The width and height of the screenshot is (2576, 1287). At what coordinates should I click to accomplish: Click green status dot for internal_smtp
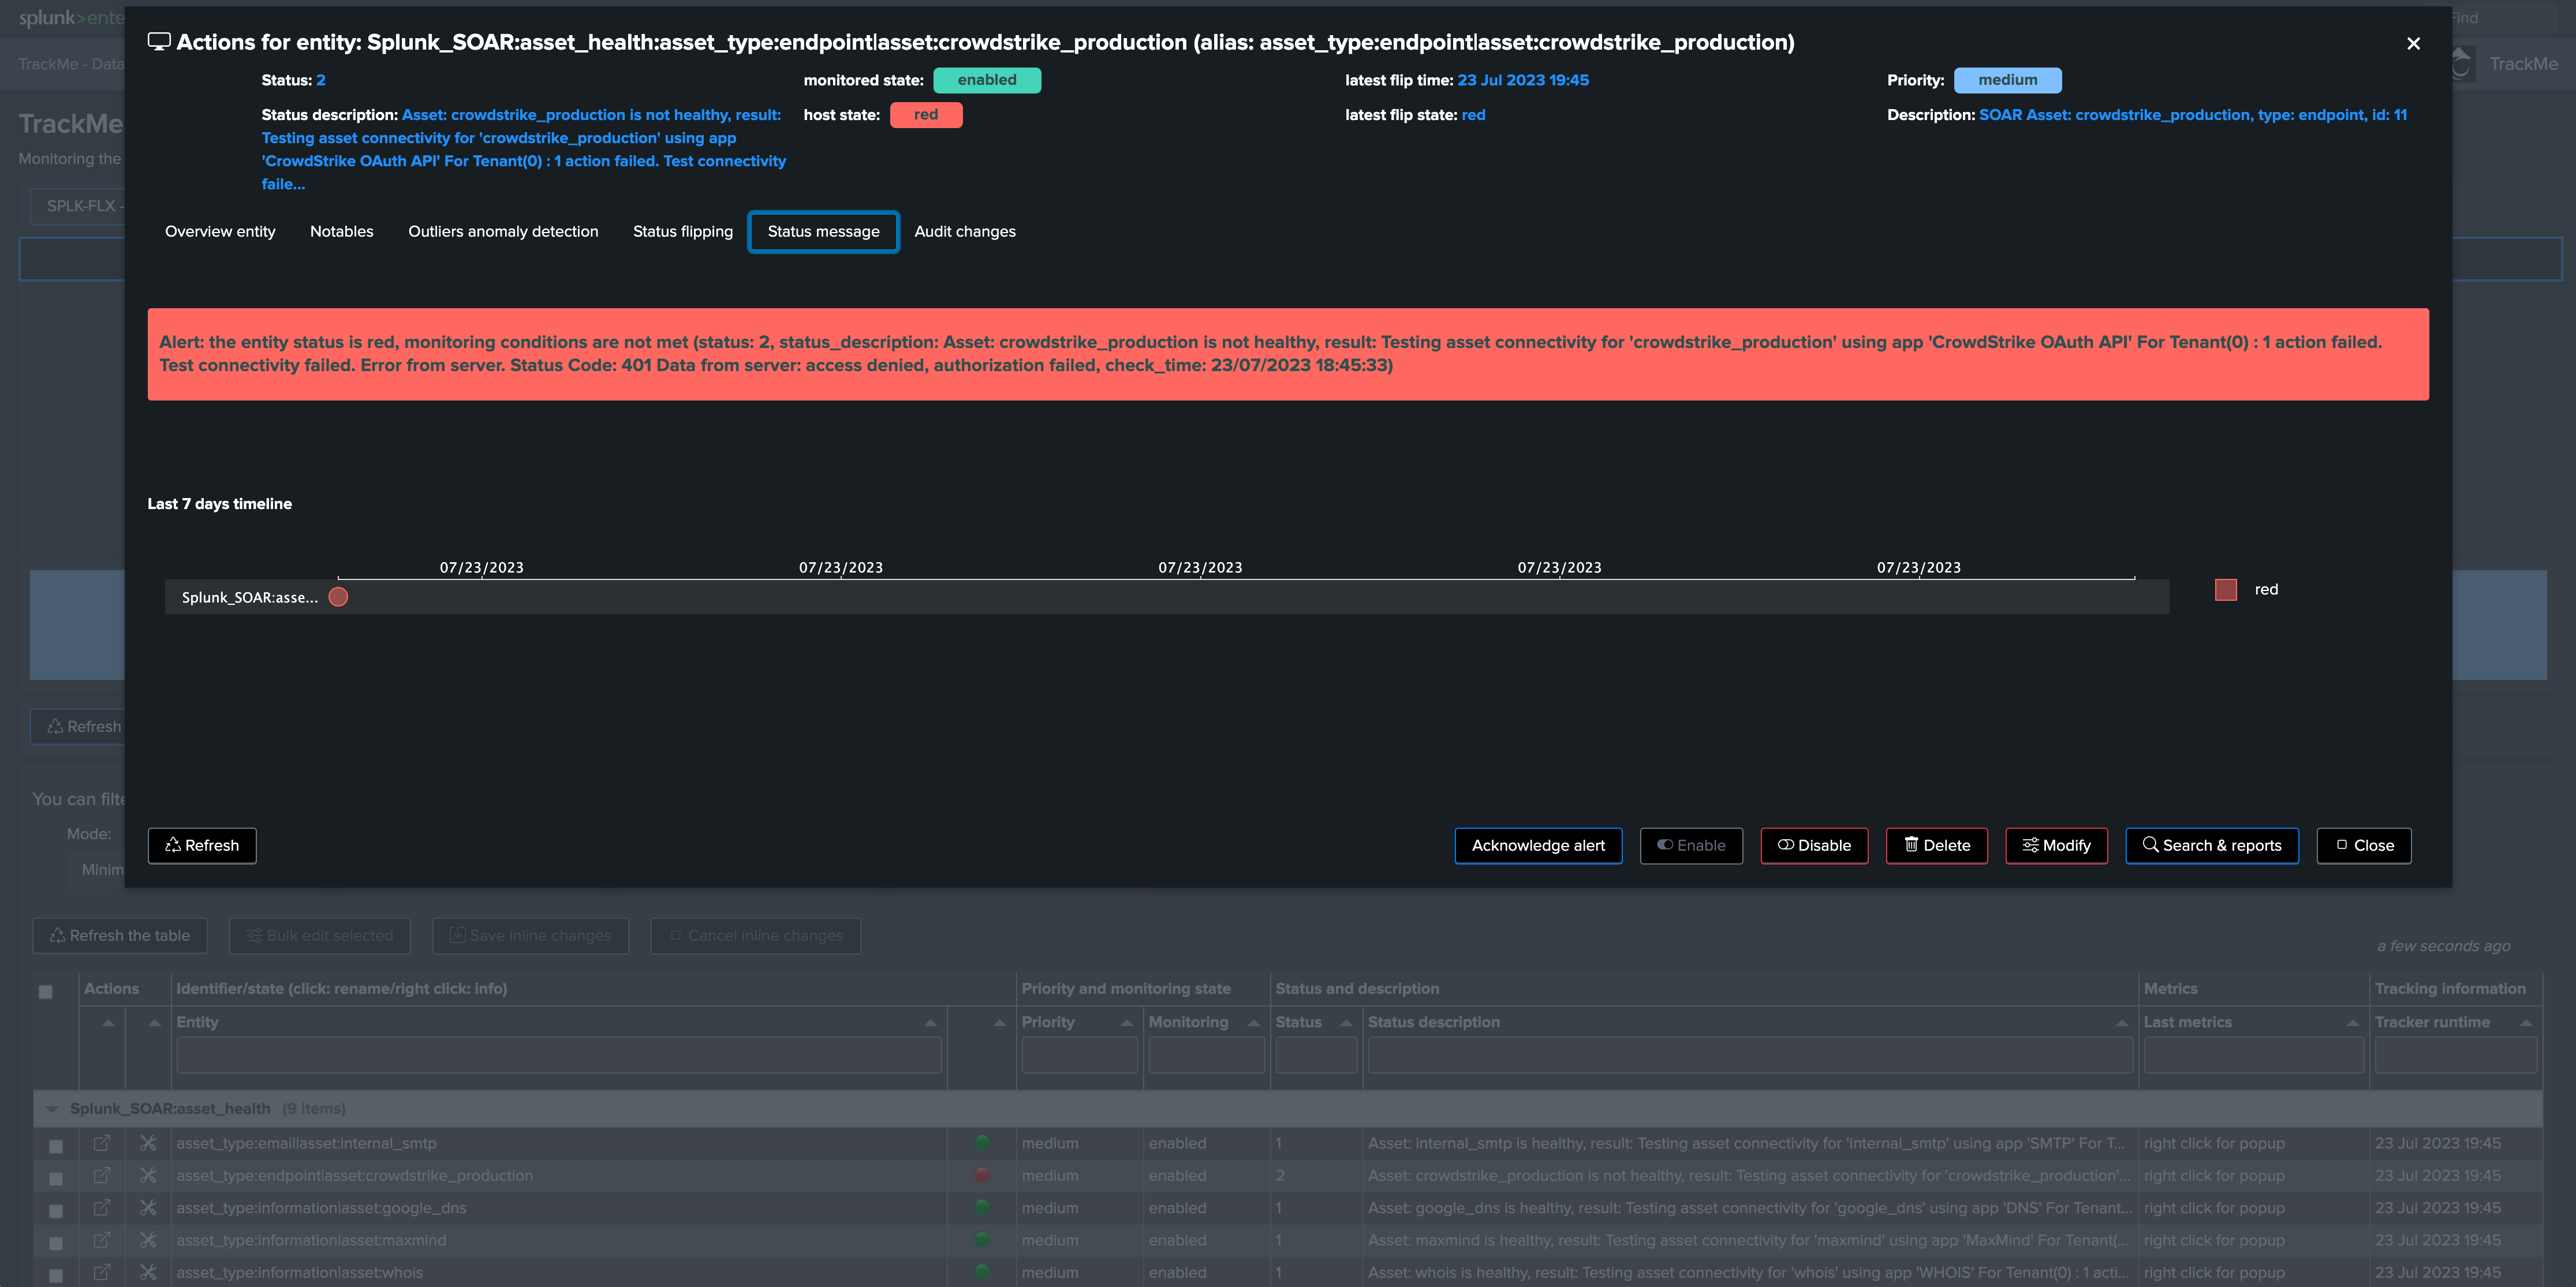point(982,1142)
